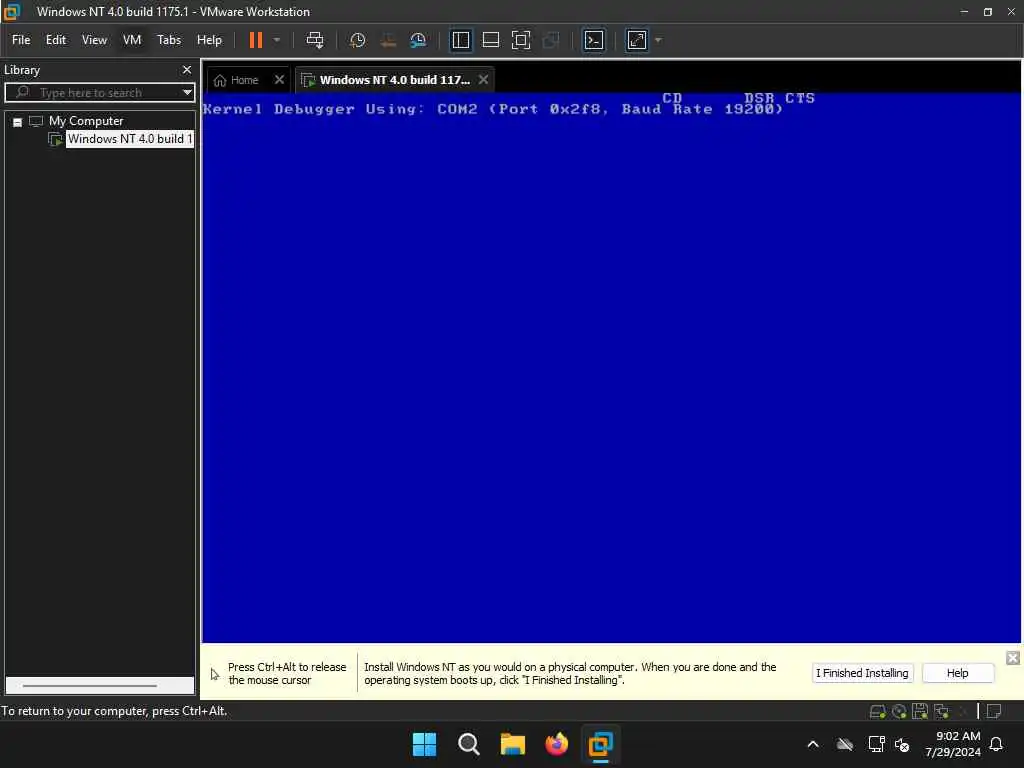The image size is (1024, 768).
Task: Click the floppy drive status icon
Action: [x=920, y=711]
